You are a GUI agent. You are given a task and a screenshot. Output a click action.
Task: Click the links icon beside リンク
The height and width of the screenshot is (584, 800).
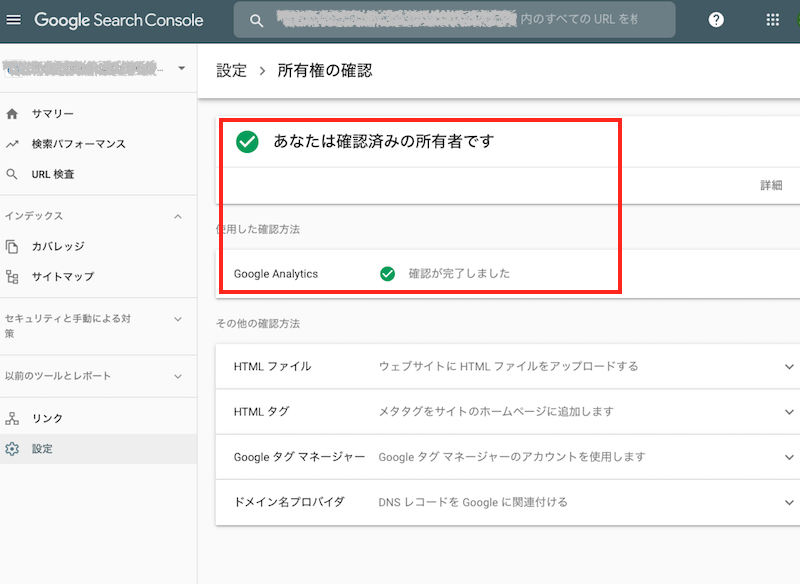point(12,418)
